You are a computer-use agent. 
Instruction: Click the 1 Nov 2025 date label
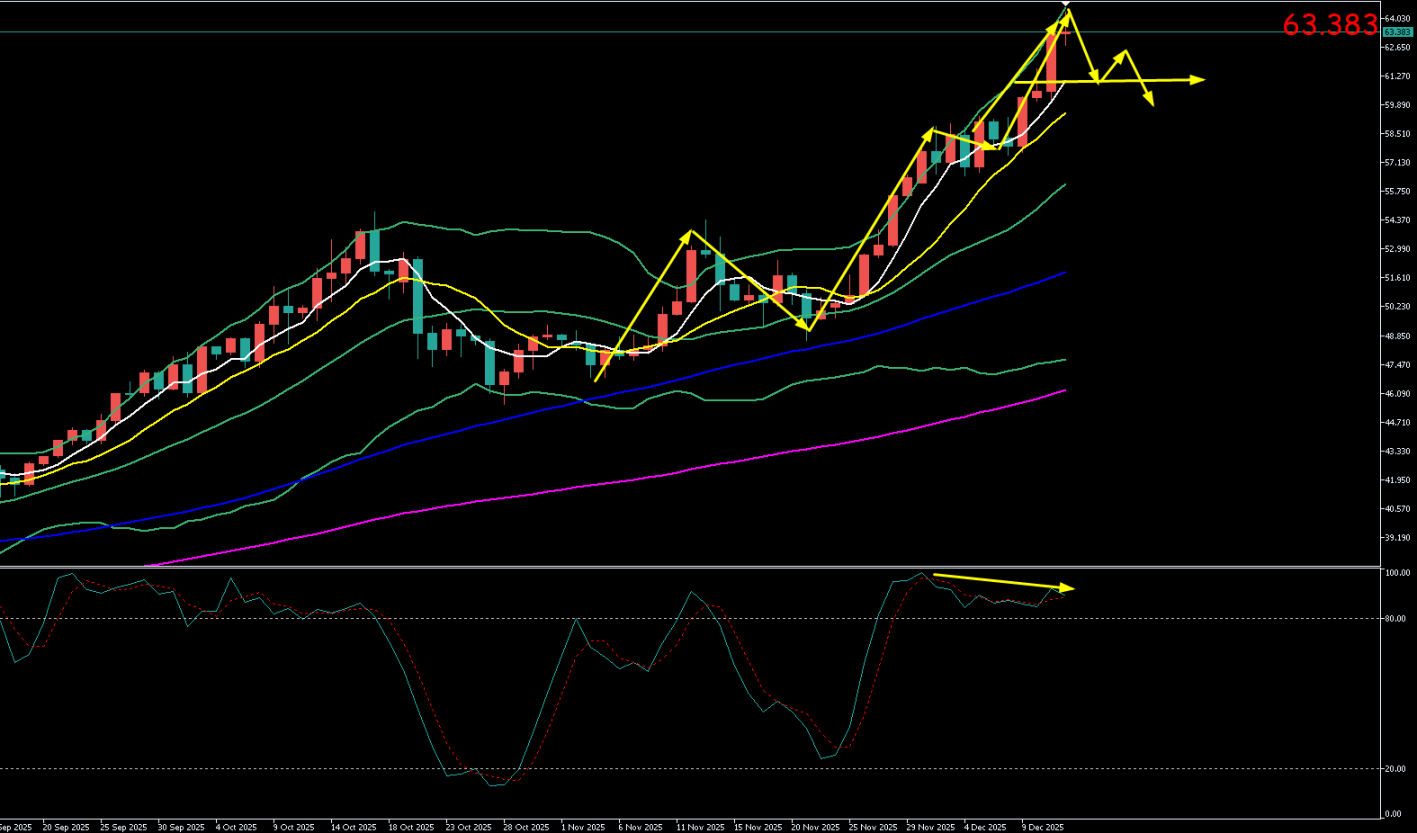point(583,828)
